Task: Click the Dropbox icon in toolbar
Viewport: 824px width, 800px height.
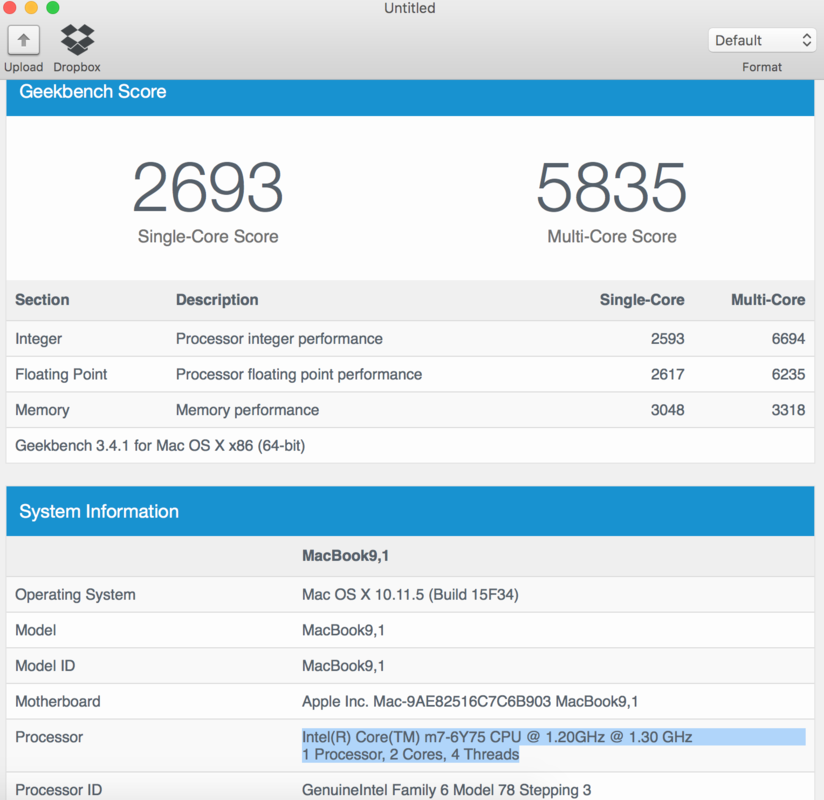Action: [77, 40]
